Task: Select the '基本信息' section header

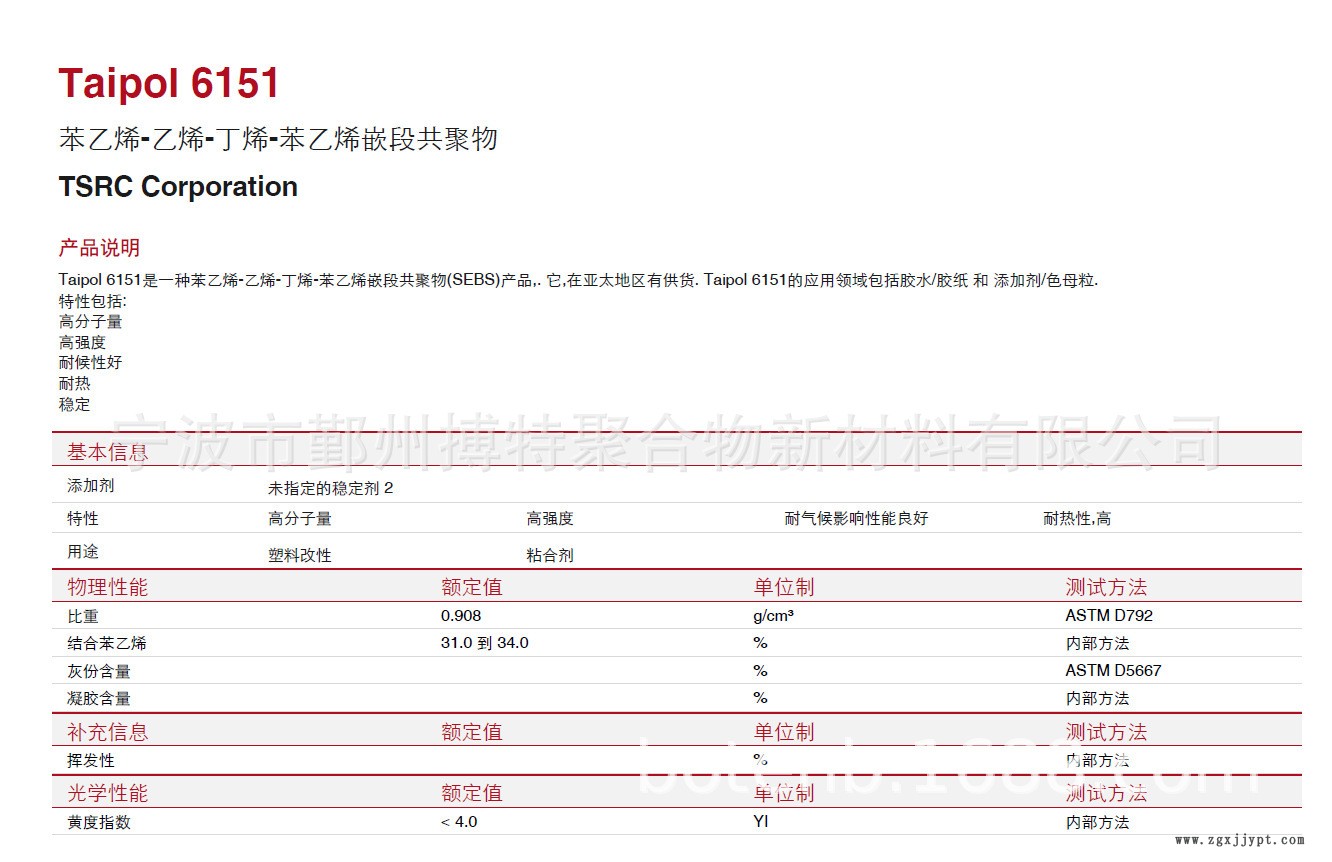Action: (107, 452)
